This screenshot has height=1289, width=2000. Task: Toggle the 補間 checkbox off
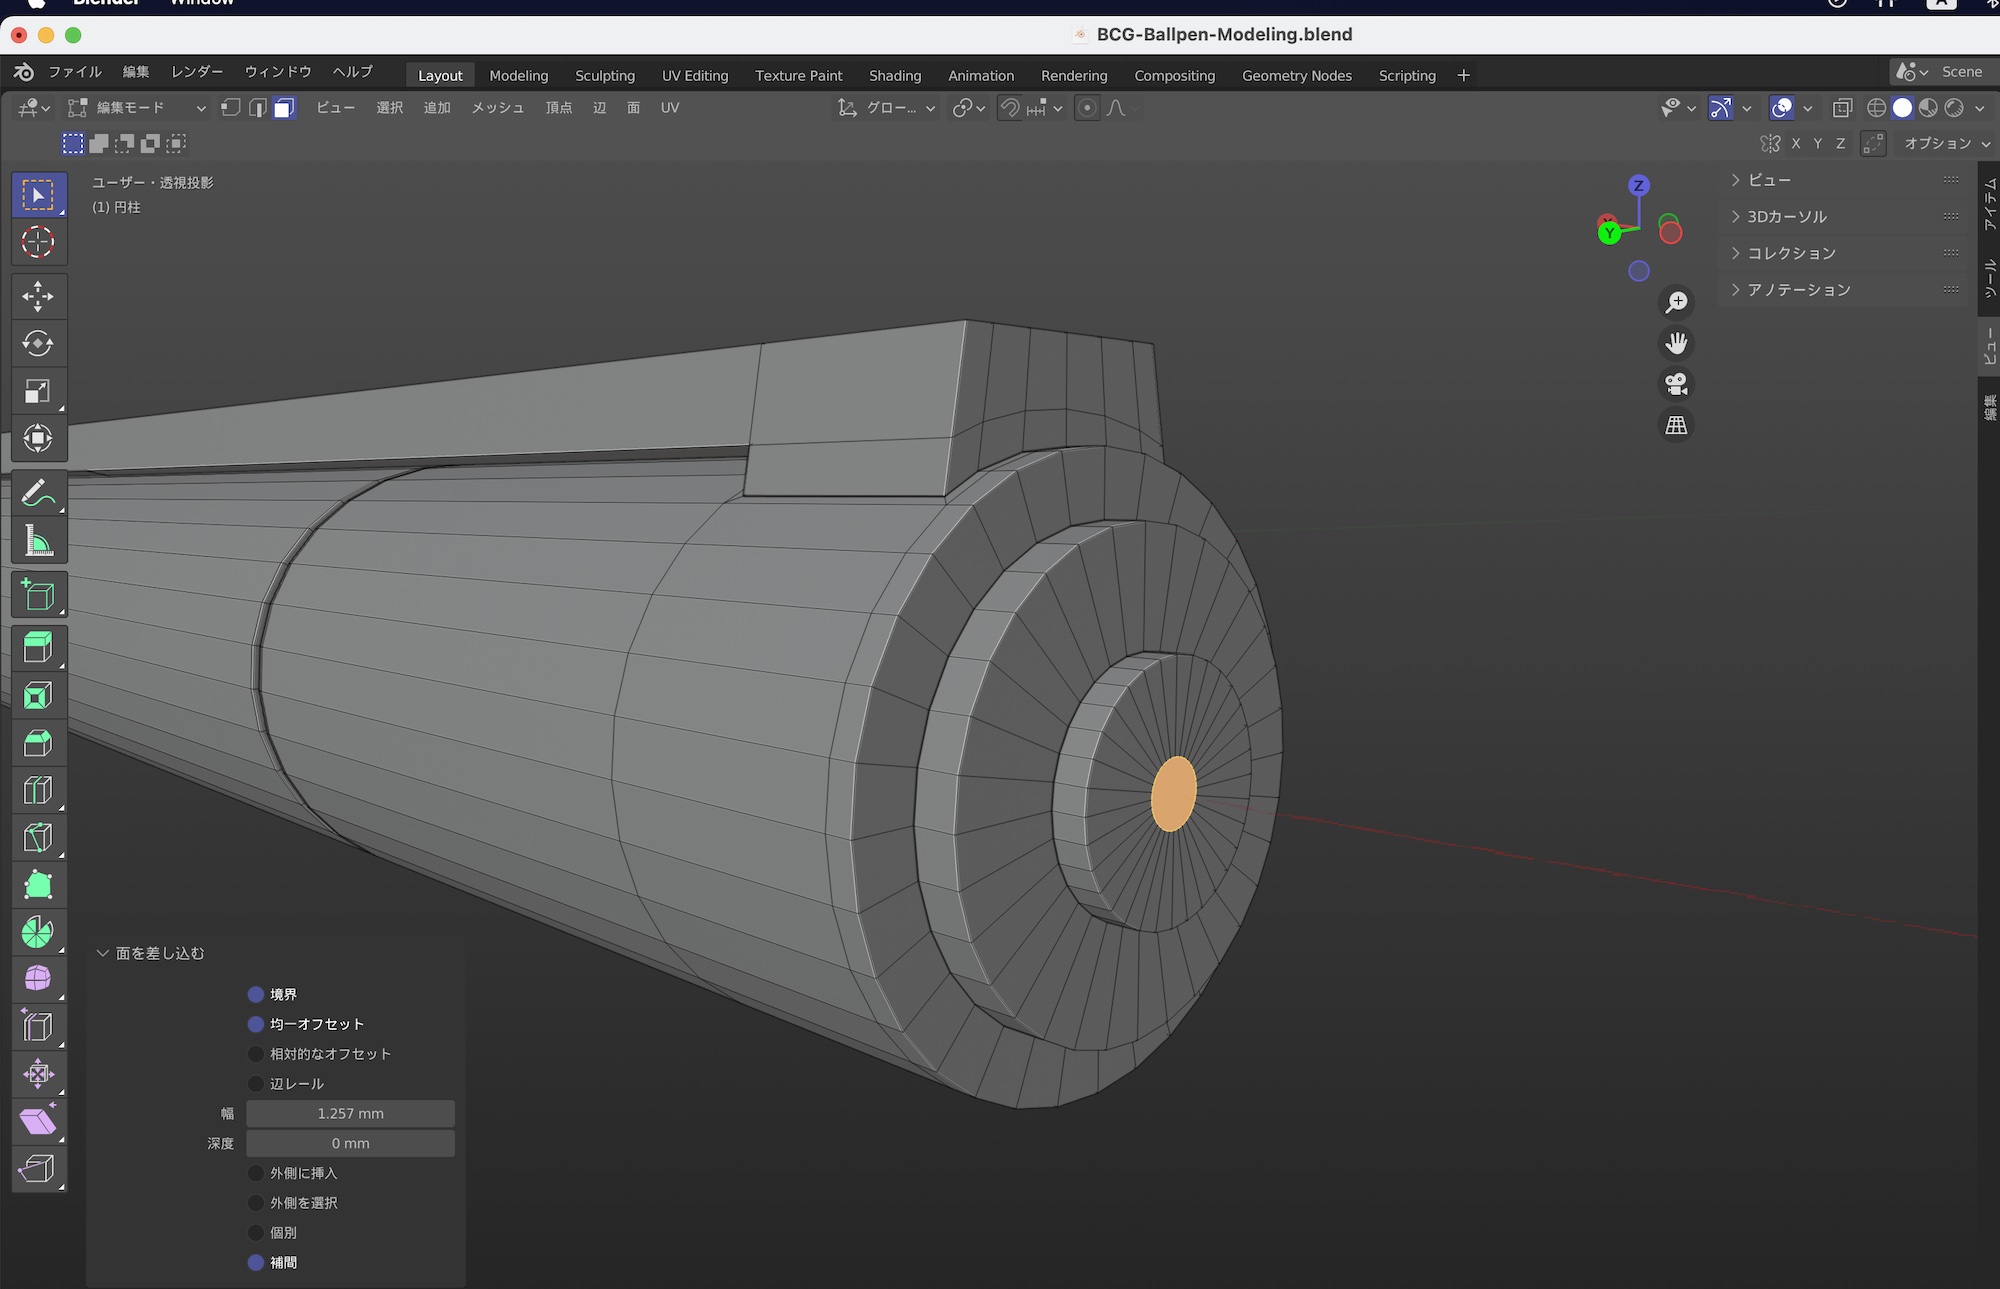coord(256,1262)
